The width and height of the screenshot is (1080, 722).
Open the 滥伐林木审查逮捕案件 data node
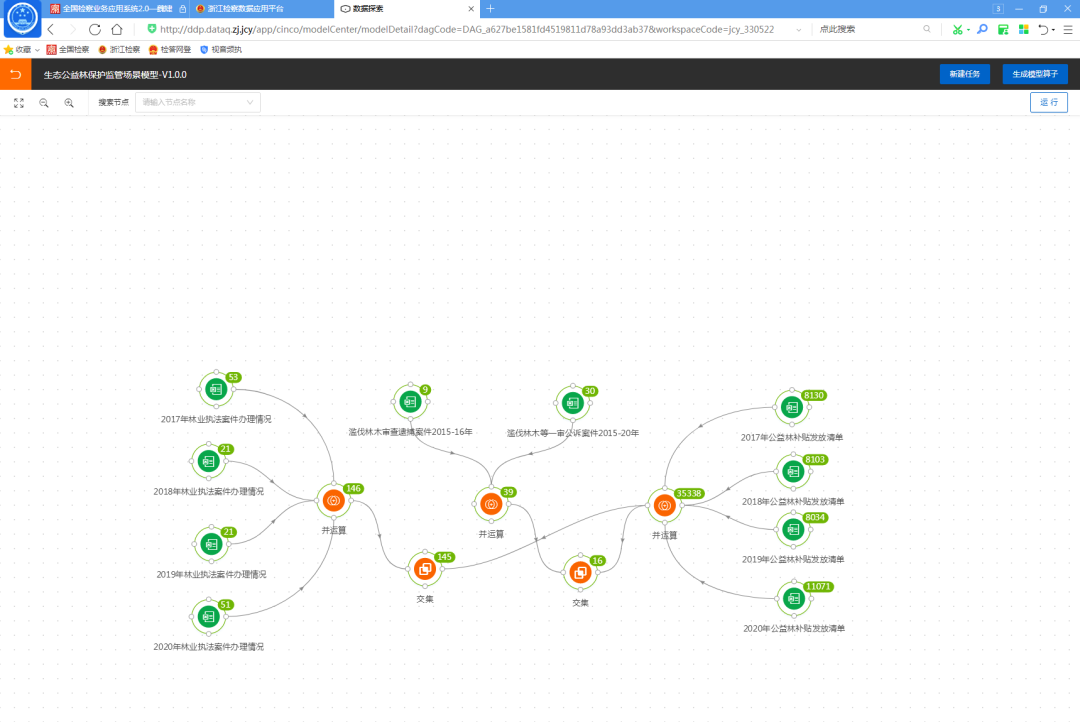point(409,402)
